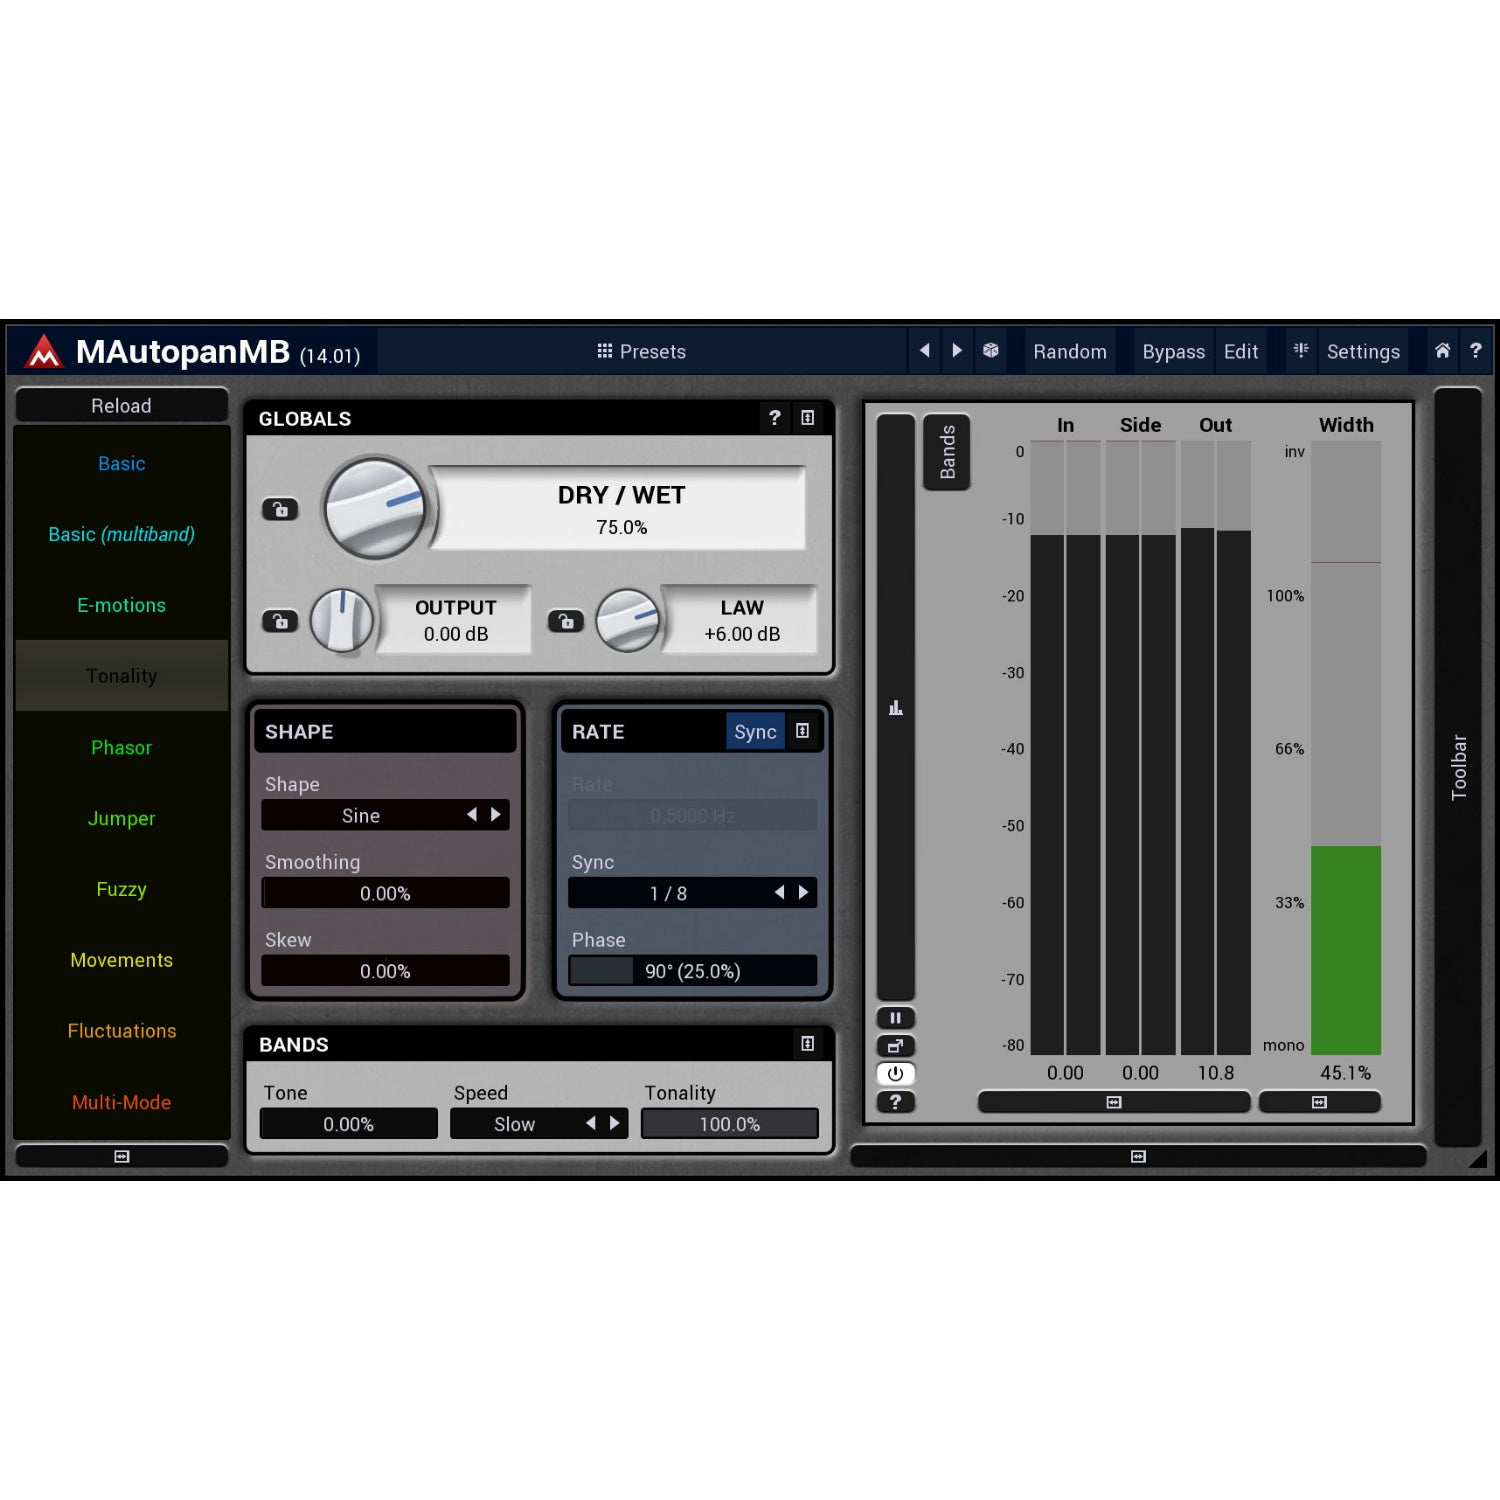Open the Globals section preset icon

click(808, 418)
